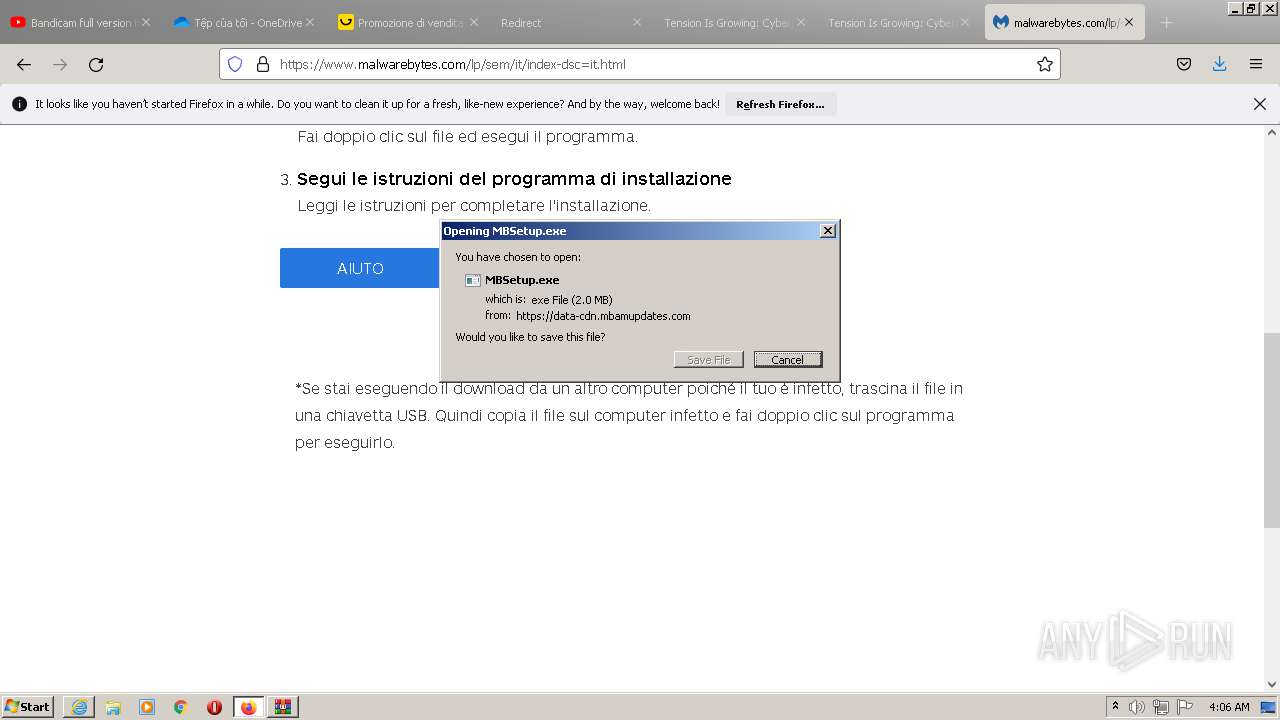This screenshot has height=720, width=1280.
Task: Switch to first Tension Is Growing tab
Action: [736, 22]
